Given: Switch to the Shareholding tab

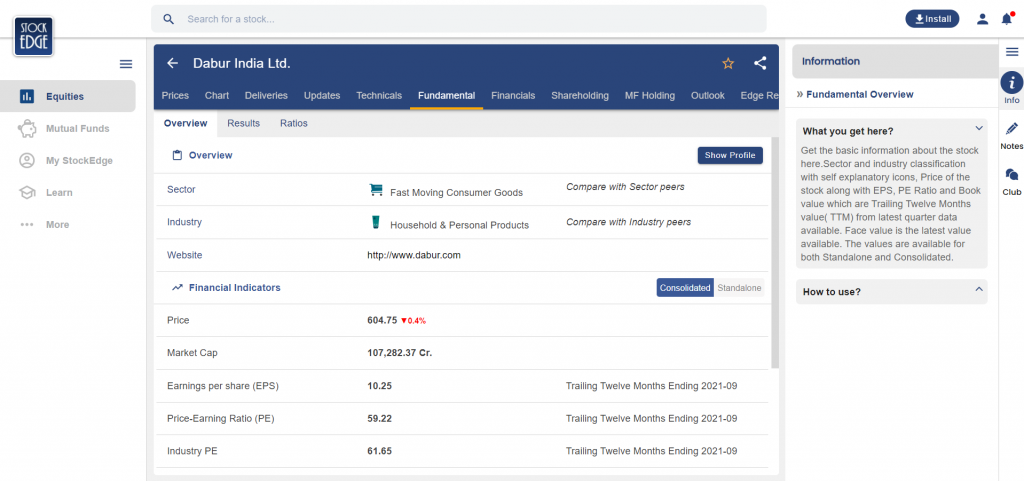Looking at the screenshot, I should click(x=580, y=95).
